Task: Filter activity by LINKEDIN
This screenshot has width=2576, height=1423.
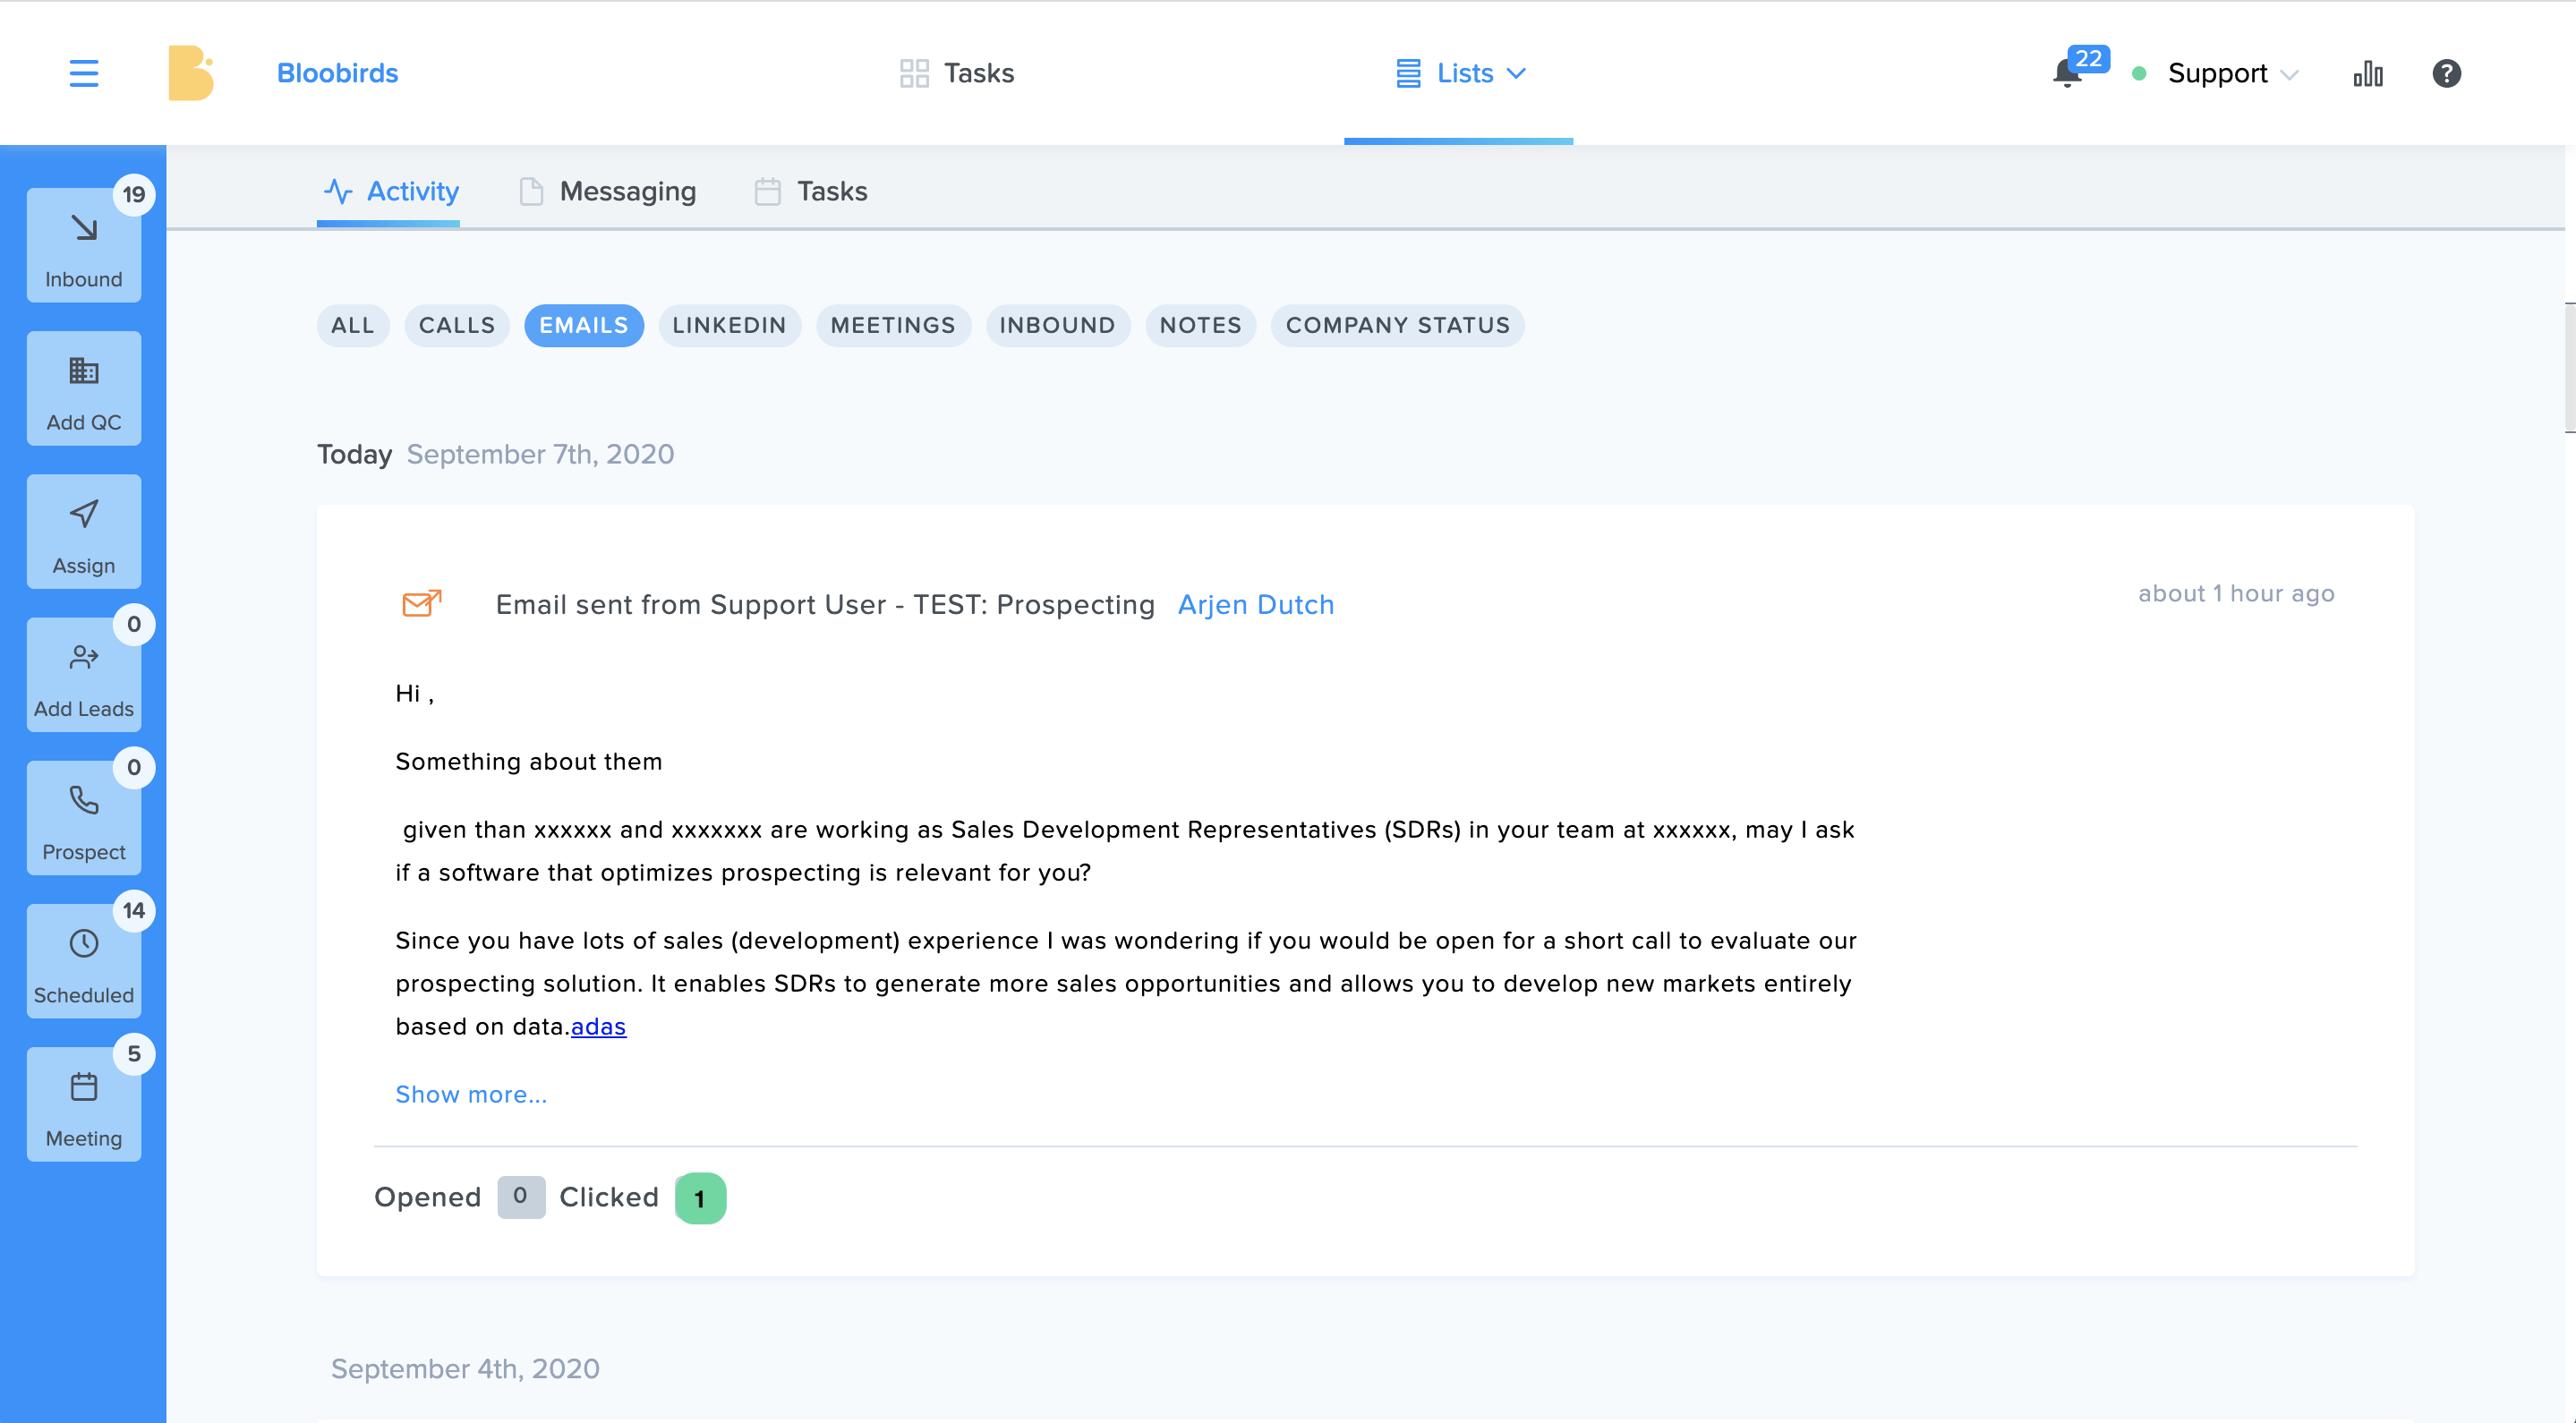Action: (729, 325)
